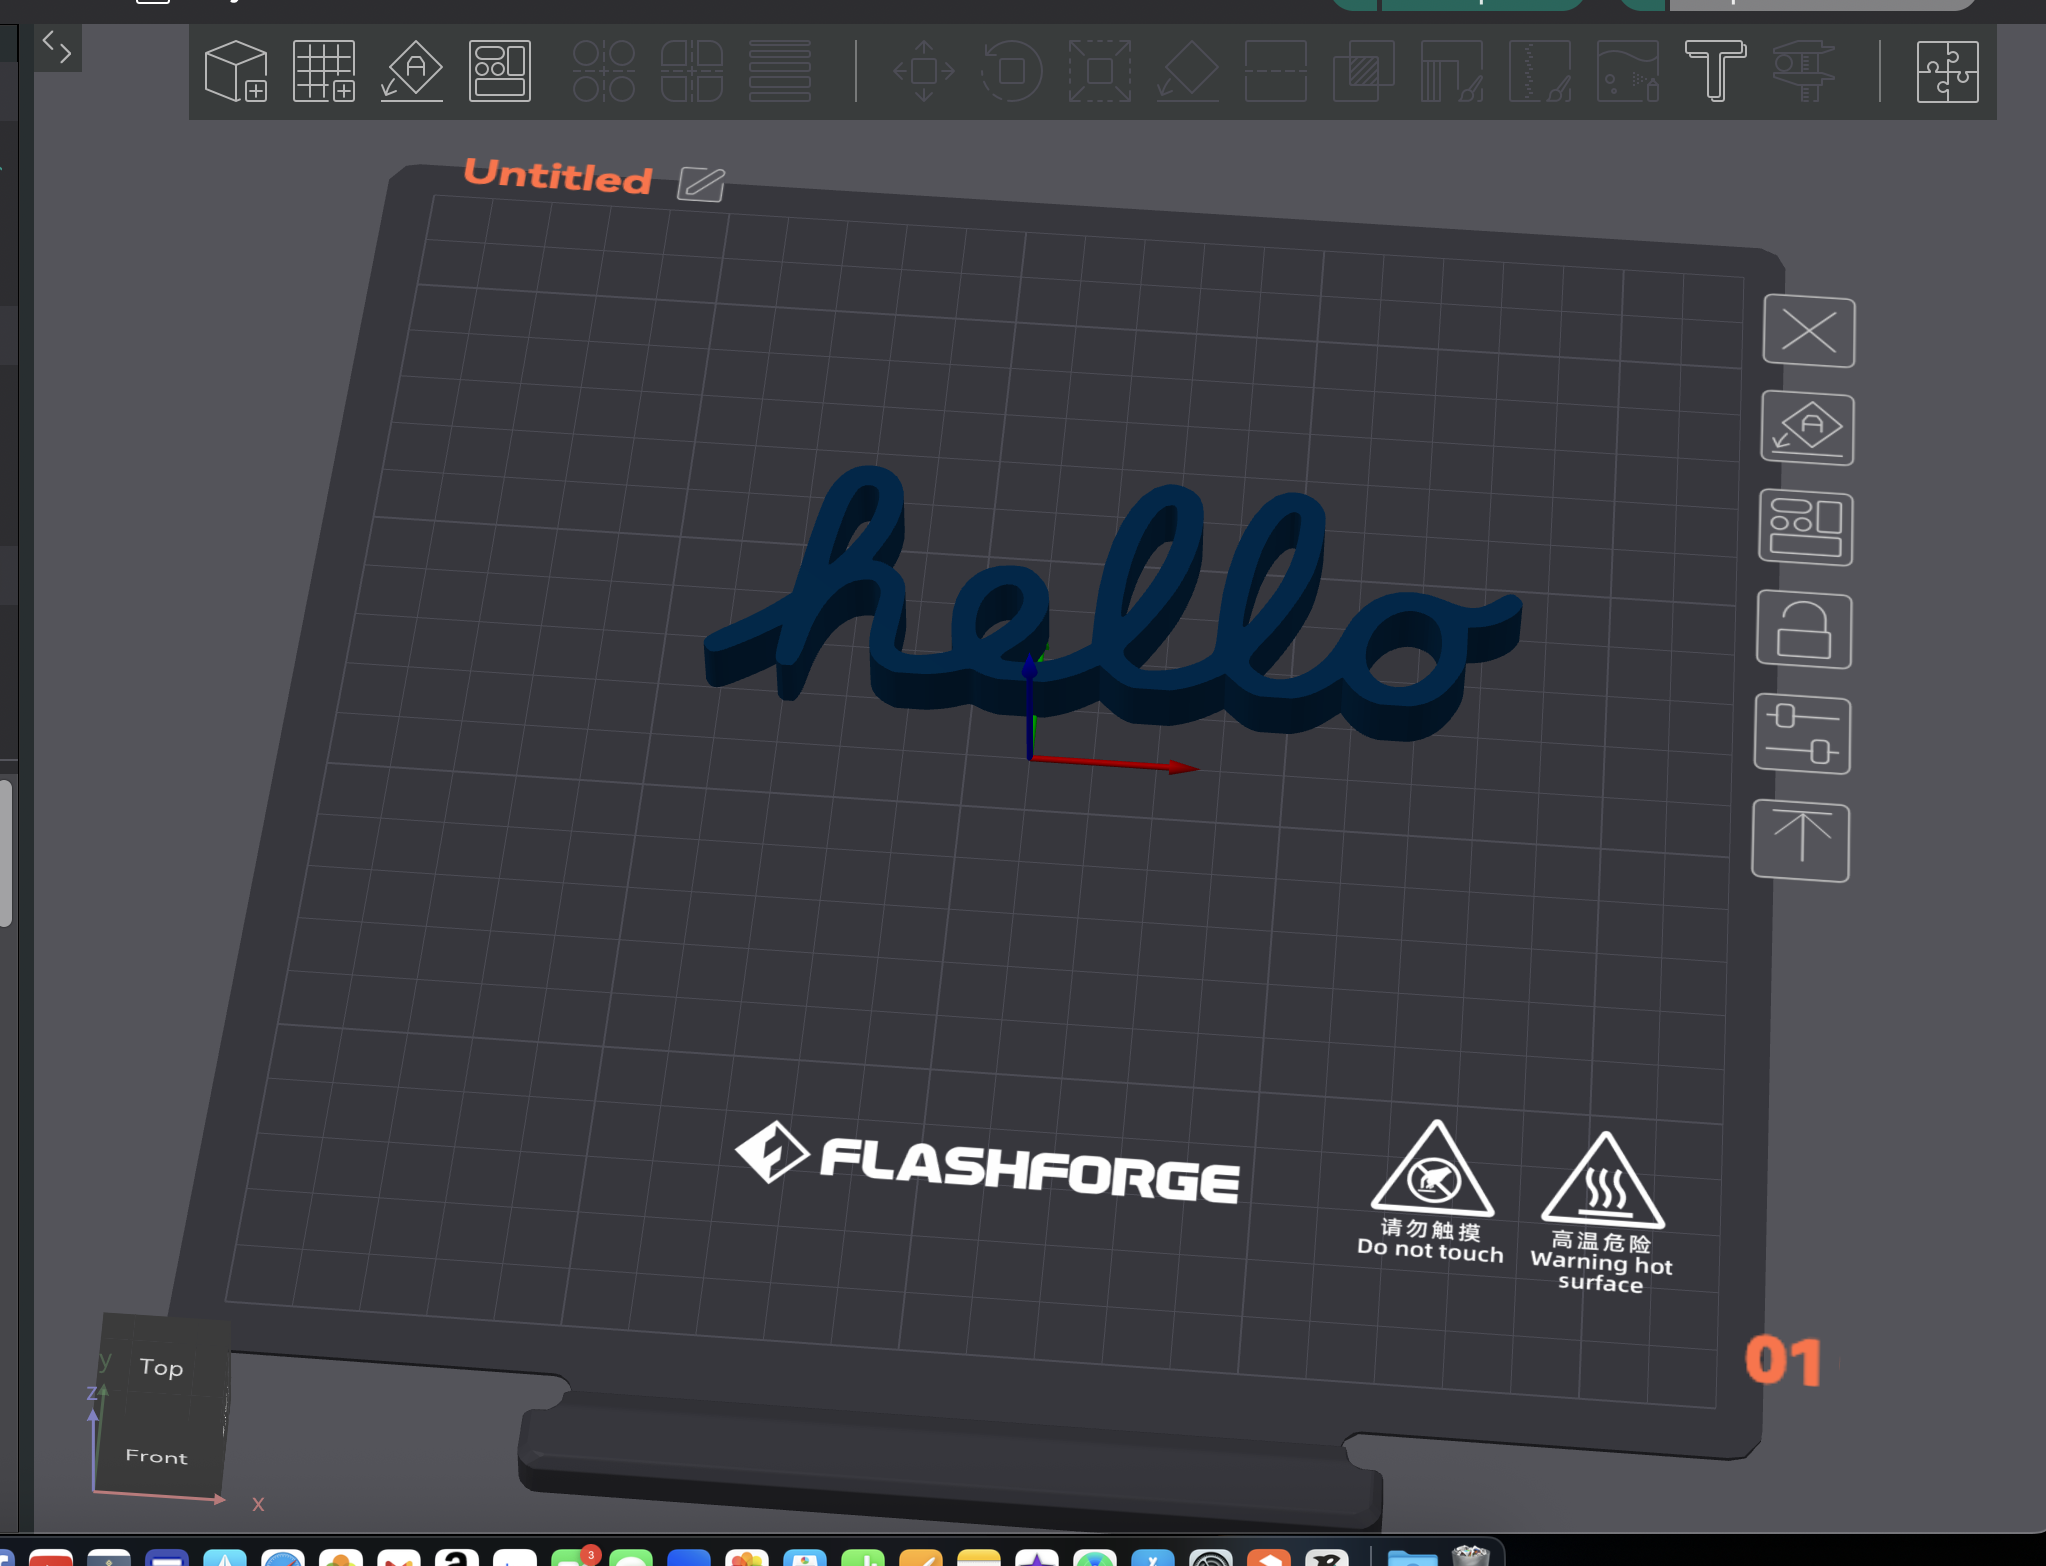Edit the plate name Untitled
Image resolution: width=2046 pixels, height=1566 pixels.
click(x=701, y=184)
